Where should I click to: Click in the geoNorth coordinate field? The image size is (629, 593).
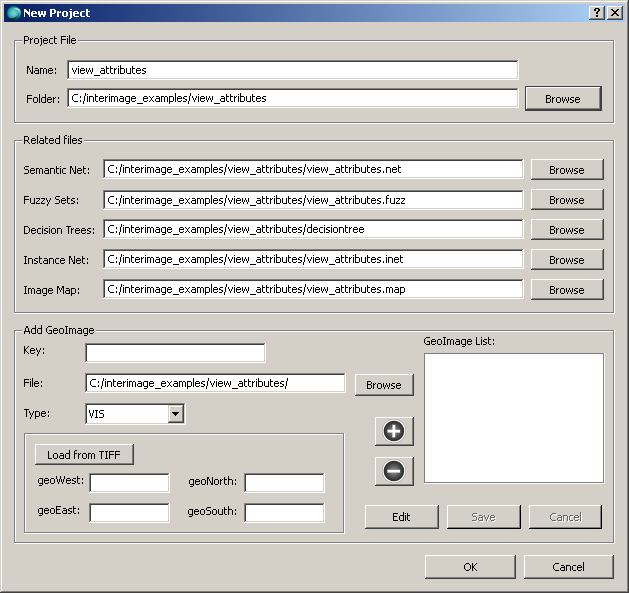point(284,483)
